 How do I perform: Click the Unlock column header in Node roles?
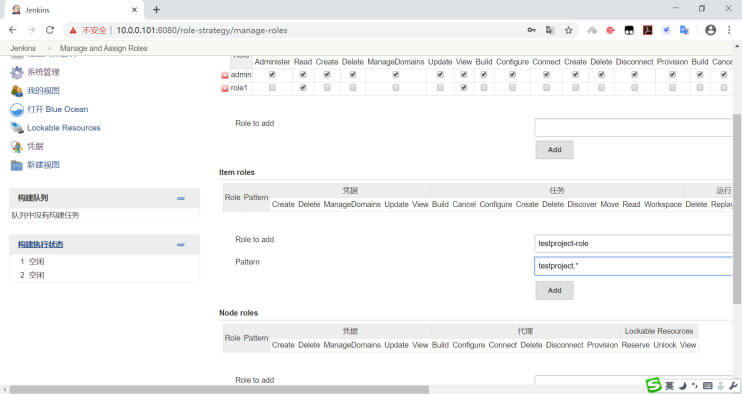(665, 345)
